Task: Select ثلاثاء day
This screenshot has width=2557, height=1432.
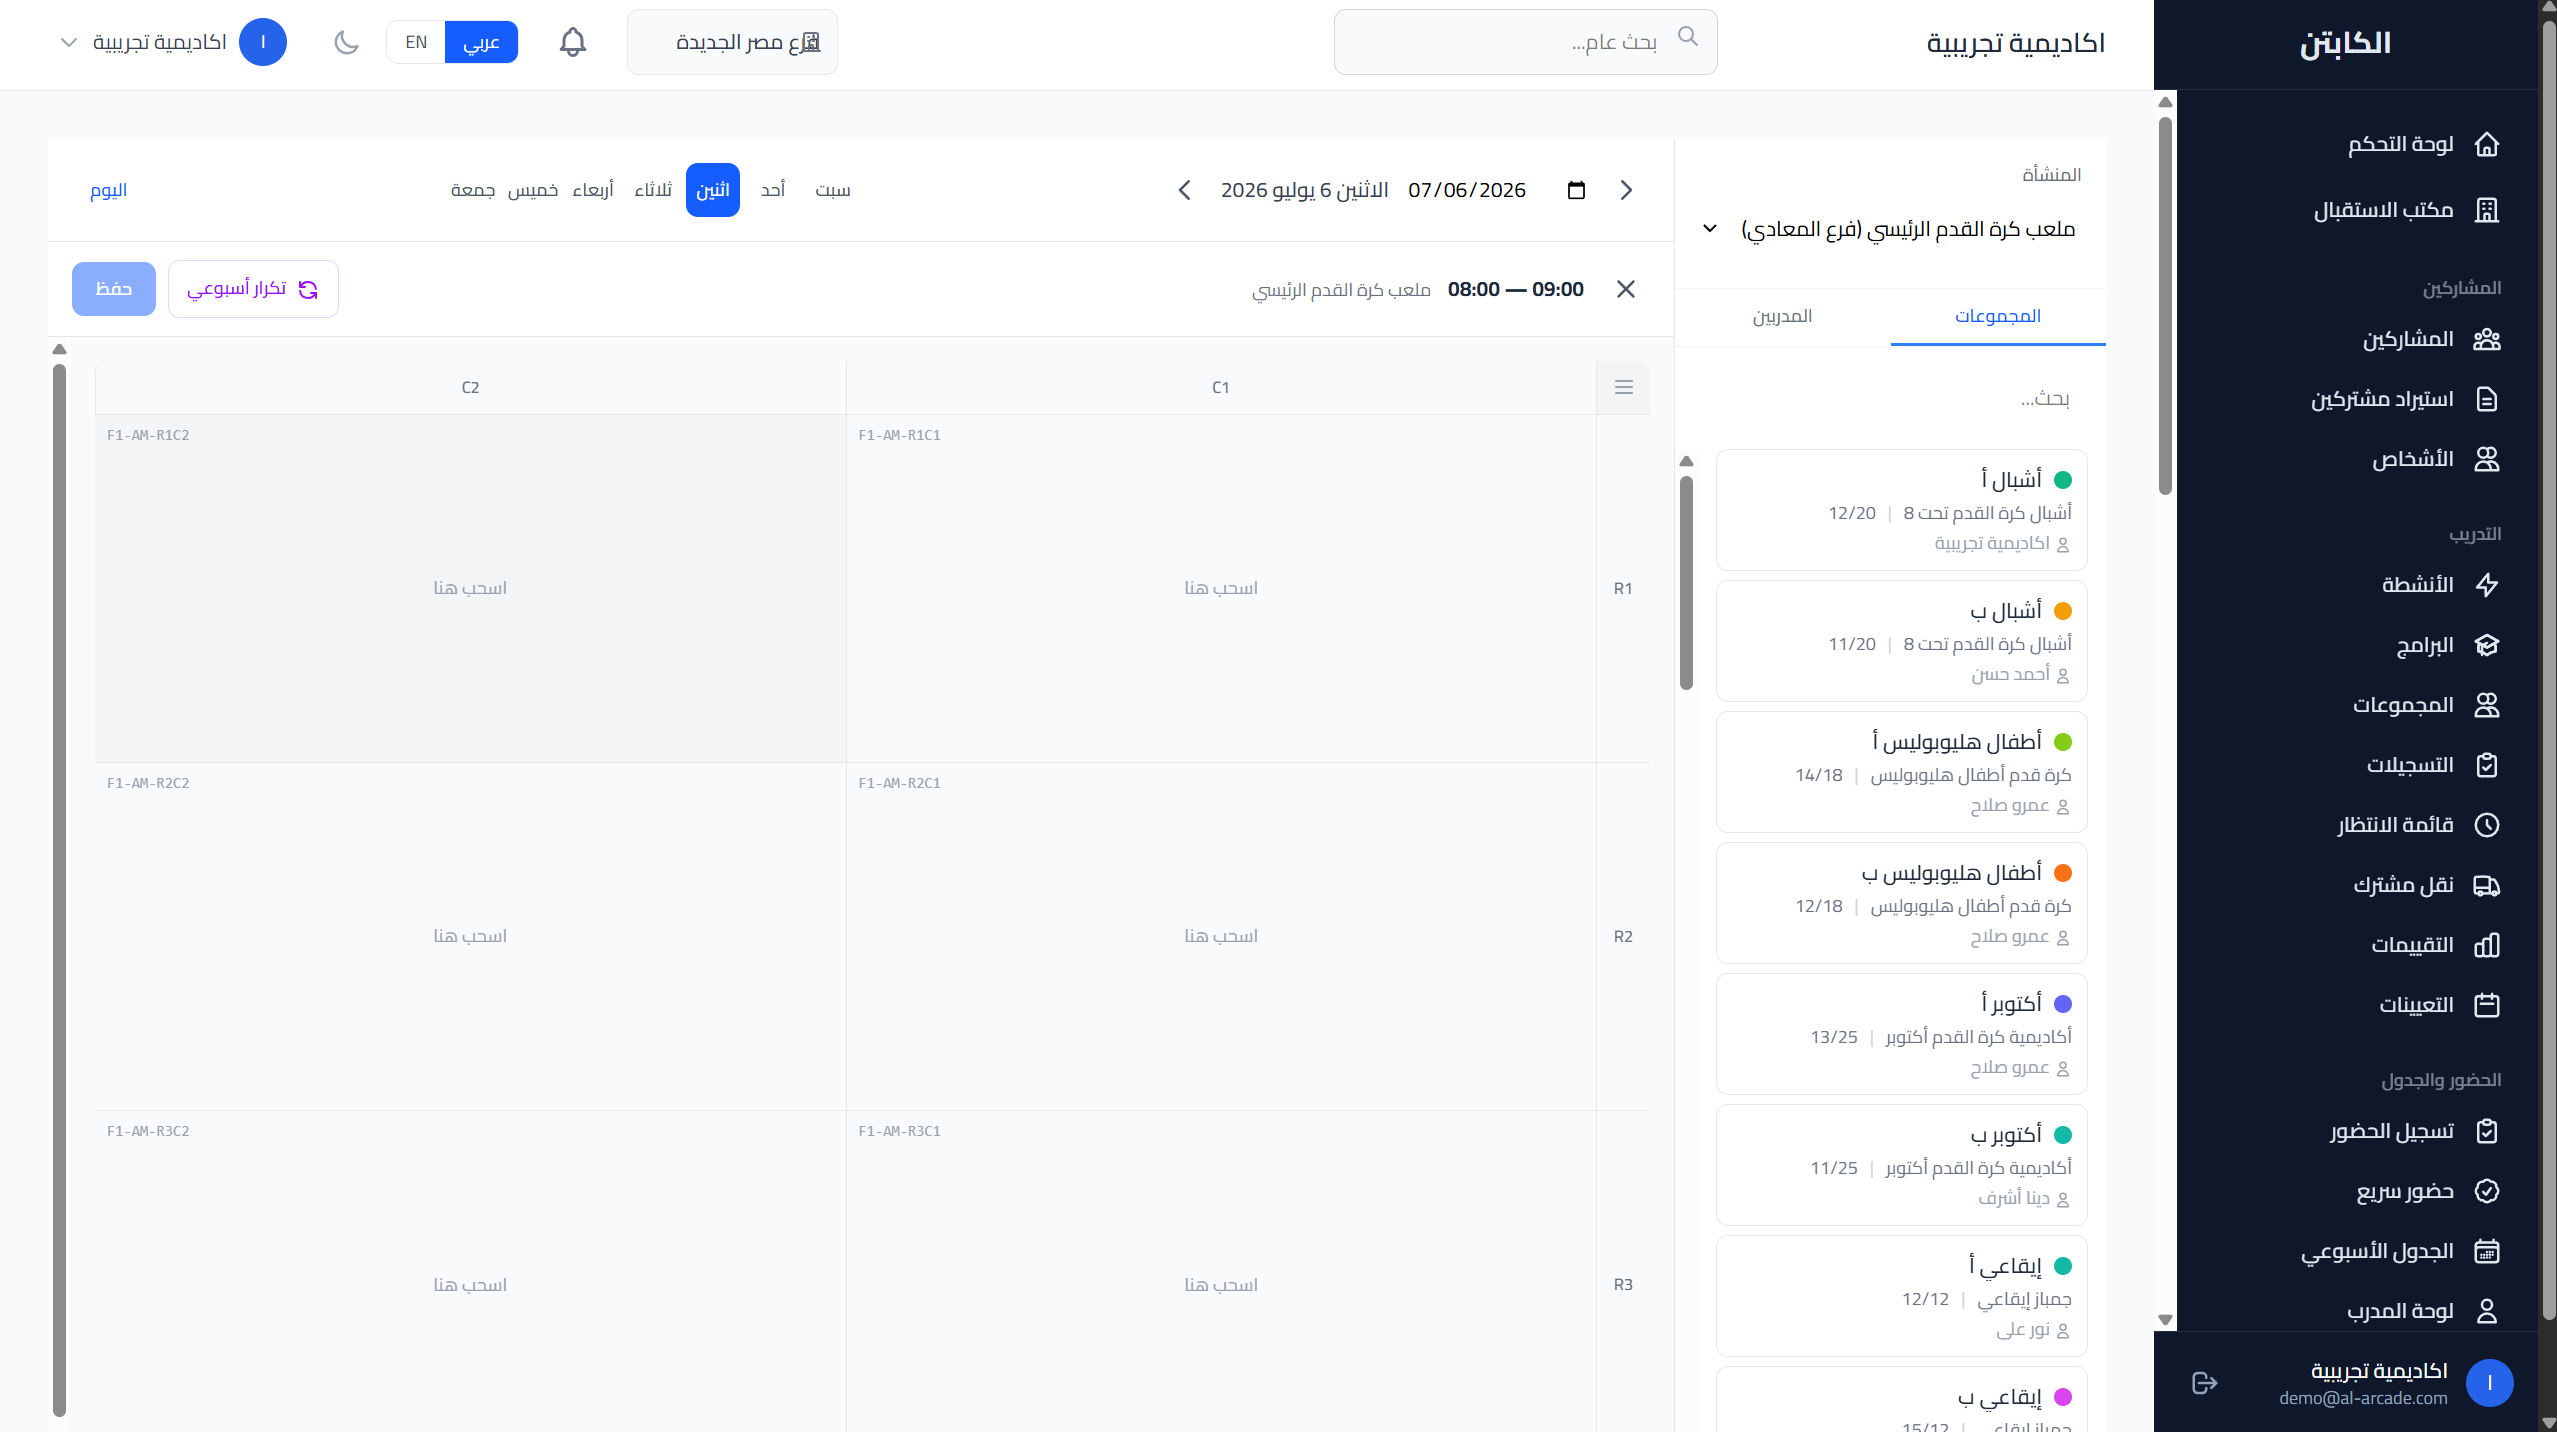Action: [x=652, y=190]
